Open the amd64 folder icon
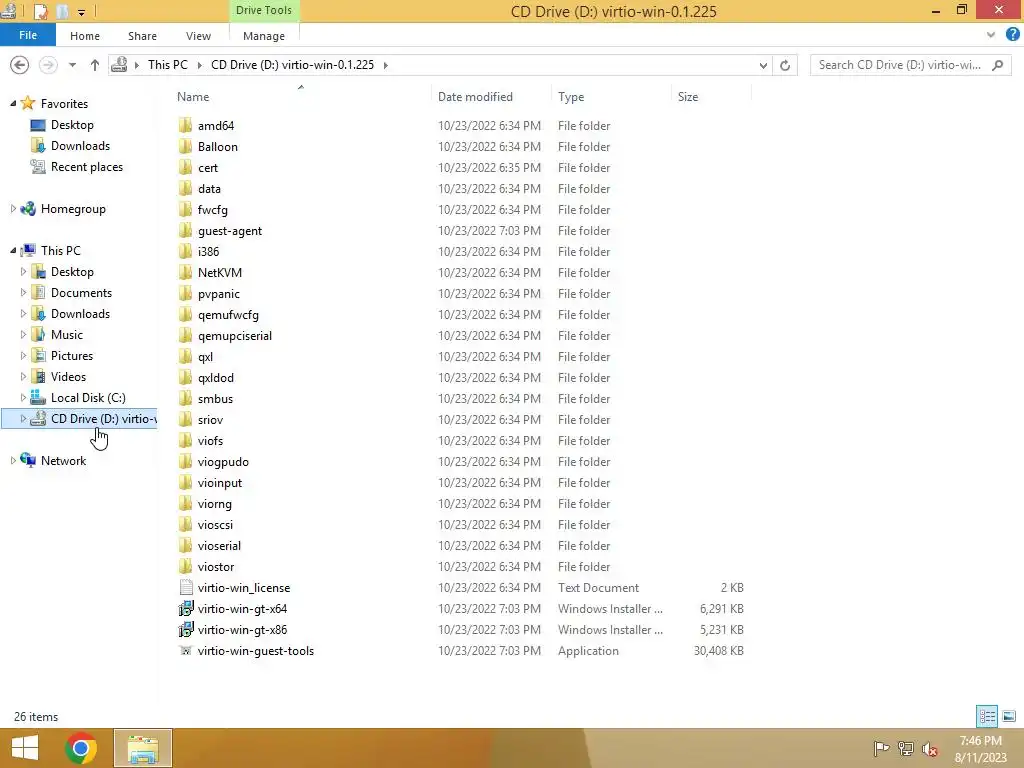 (x=185, y=125)
